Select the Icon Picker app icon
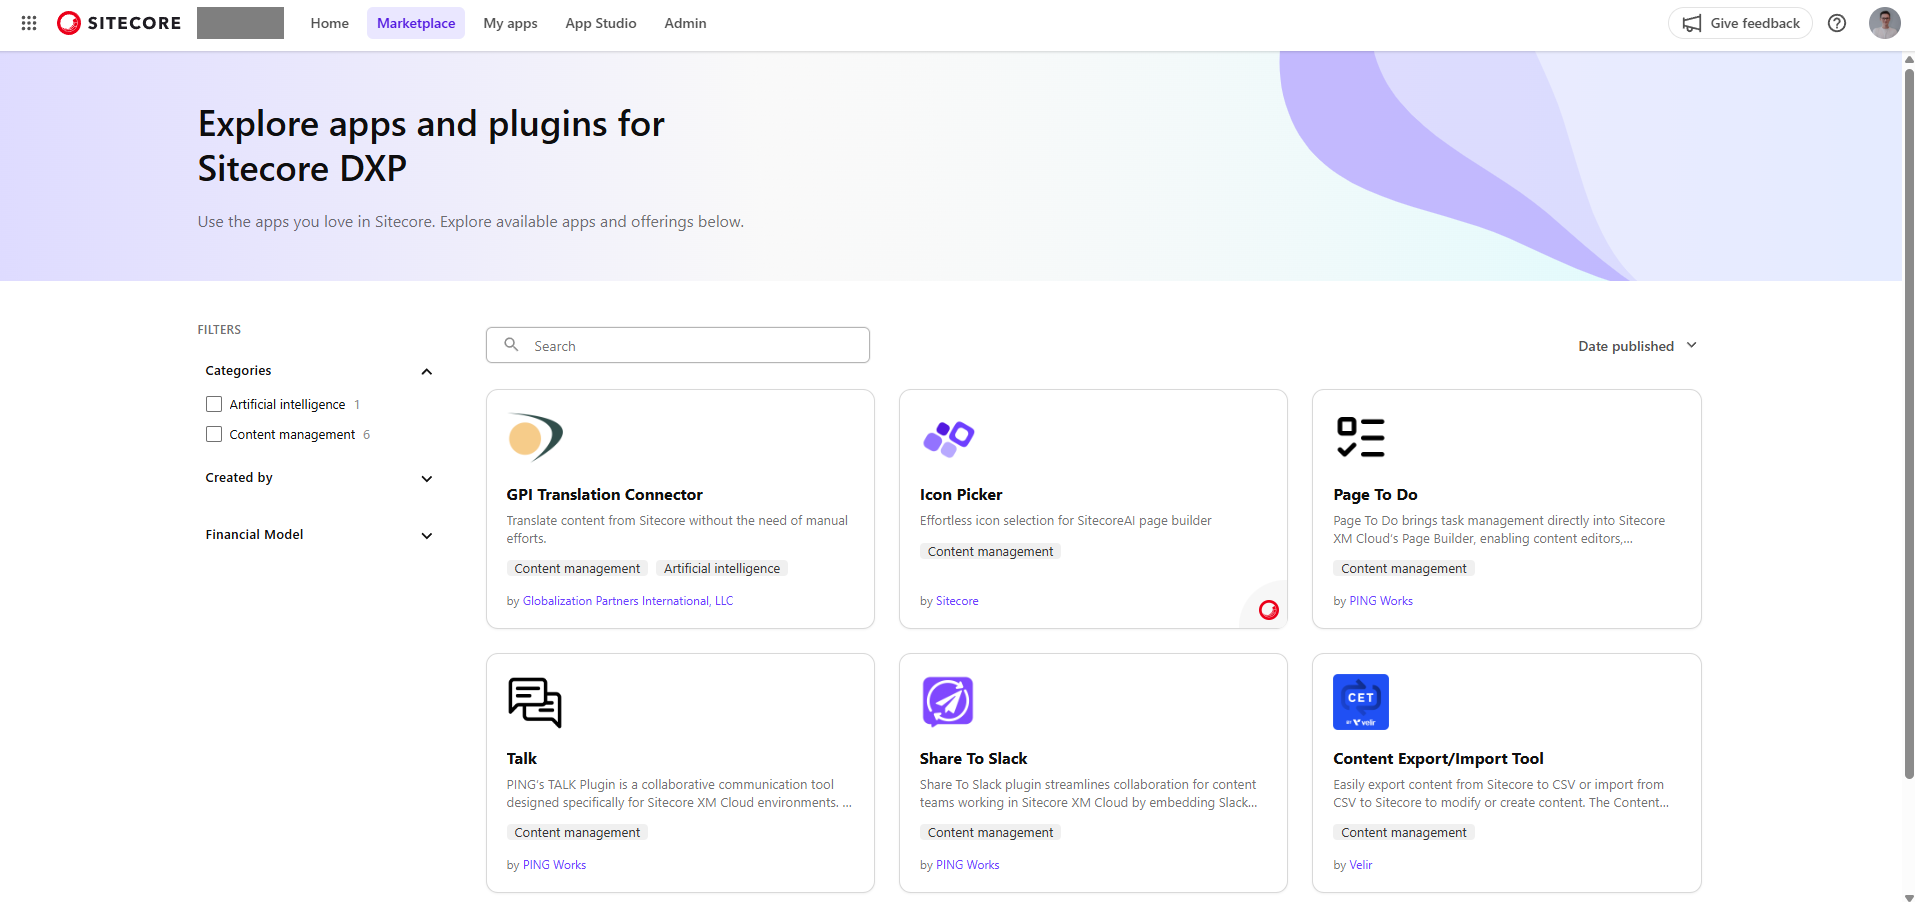This screenshot has height=902, width=1915. tap(948, 437)
